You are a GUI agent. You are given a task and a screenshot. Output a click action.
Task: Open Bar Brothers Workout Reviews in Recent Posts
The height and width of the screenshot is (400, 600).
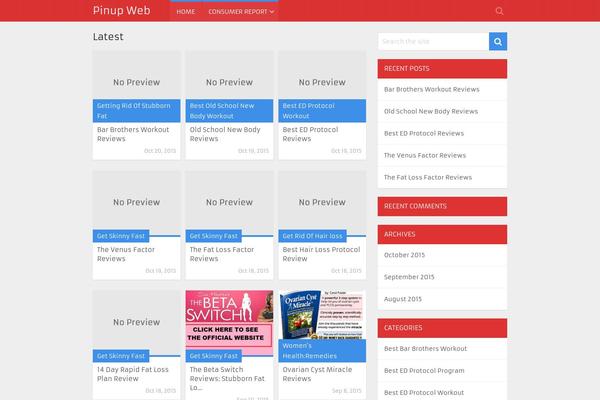coord(432,90)
